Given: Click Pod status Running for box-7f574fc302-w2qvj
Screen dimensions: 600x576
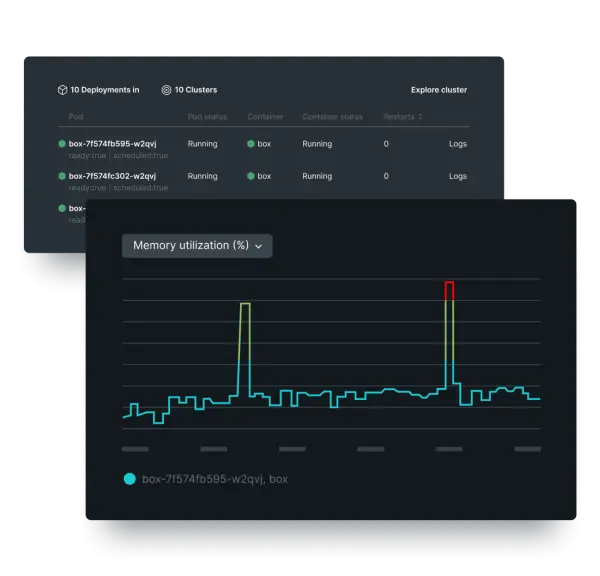Looking at the screenshot, I should click(x=202, y=176).
